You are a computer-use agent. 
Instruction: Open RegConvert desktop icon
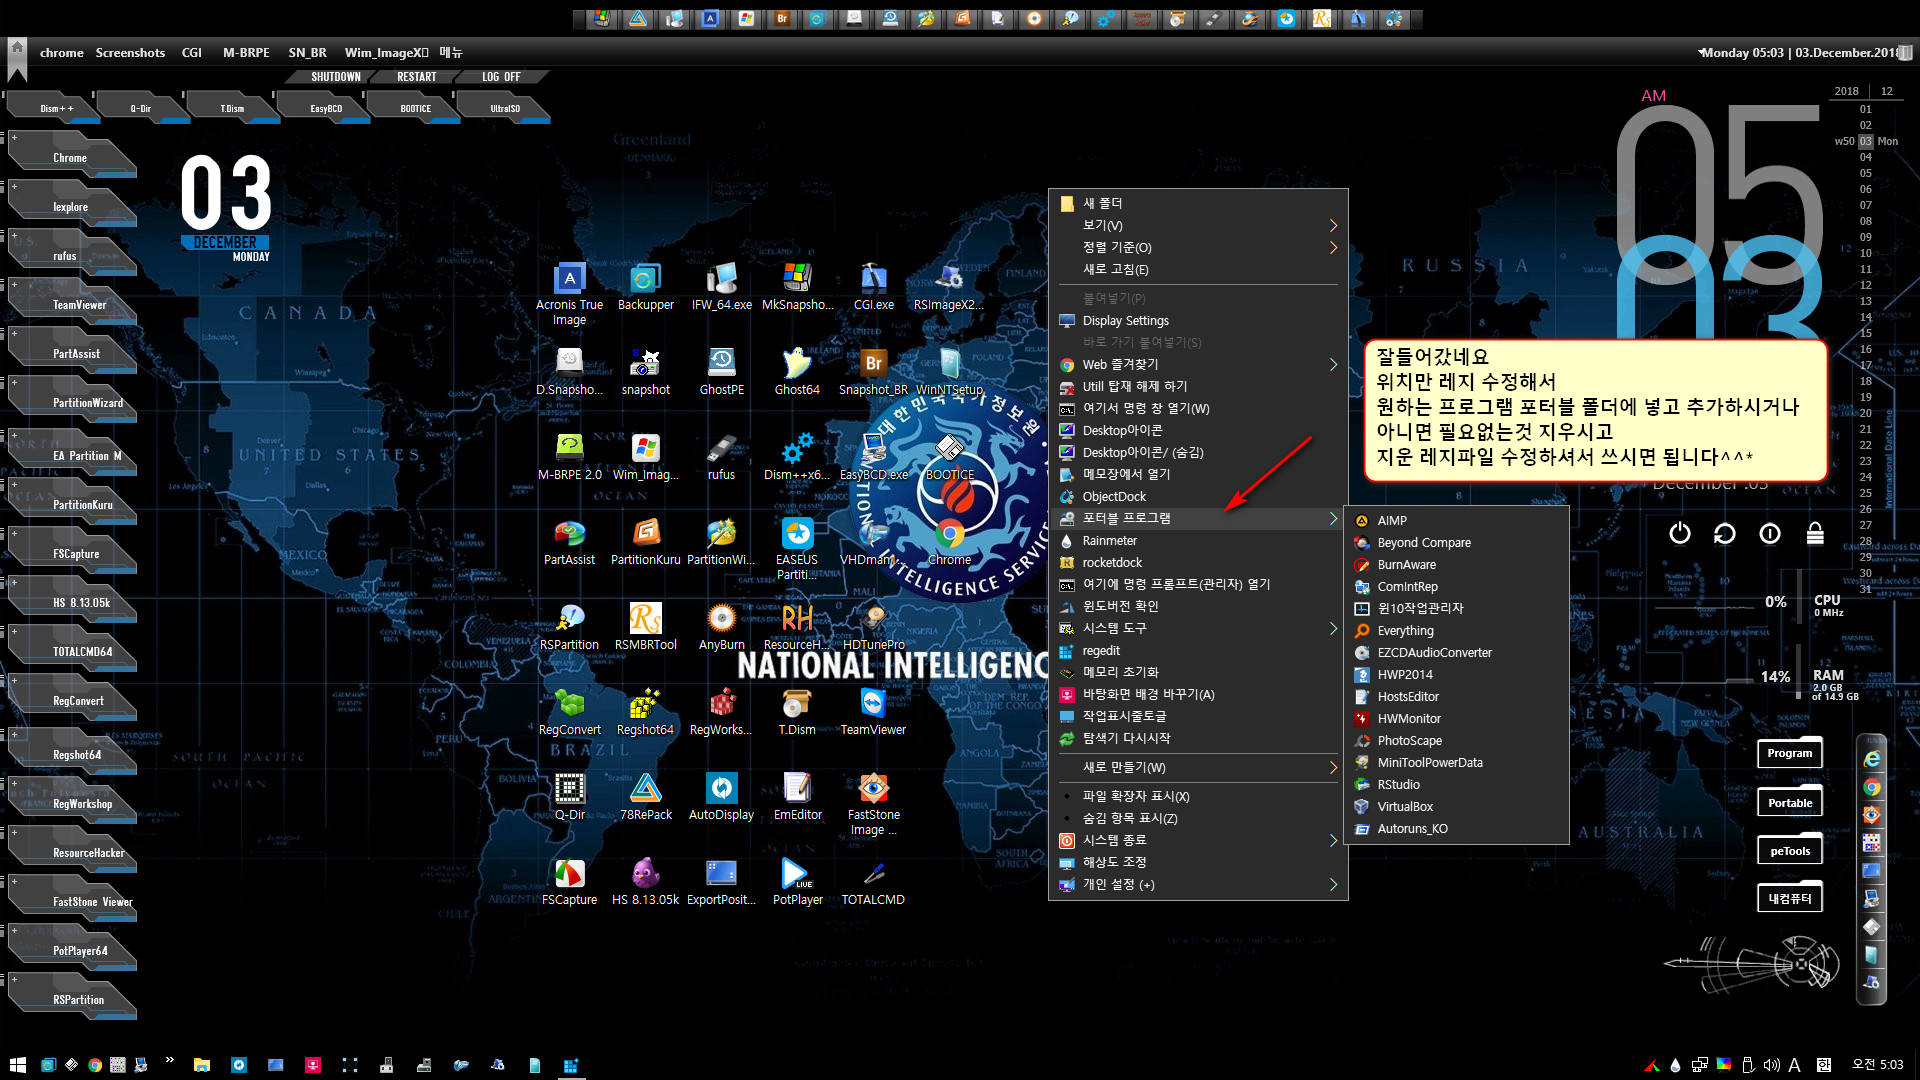[569, 713]
